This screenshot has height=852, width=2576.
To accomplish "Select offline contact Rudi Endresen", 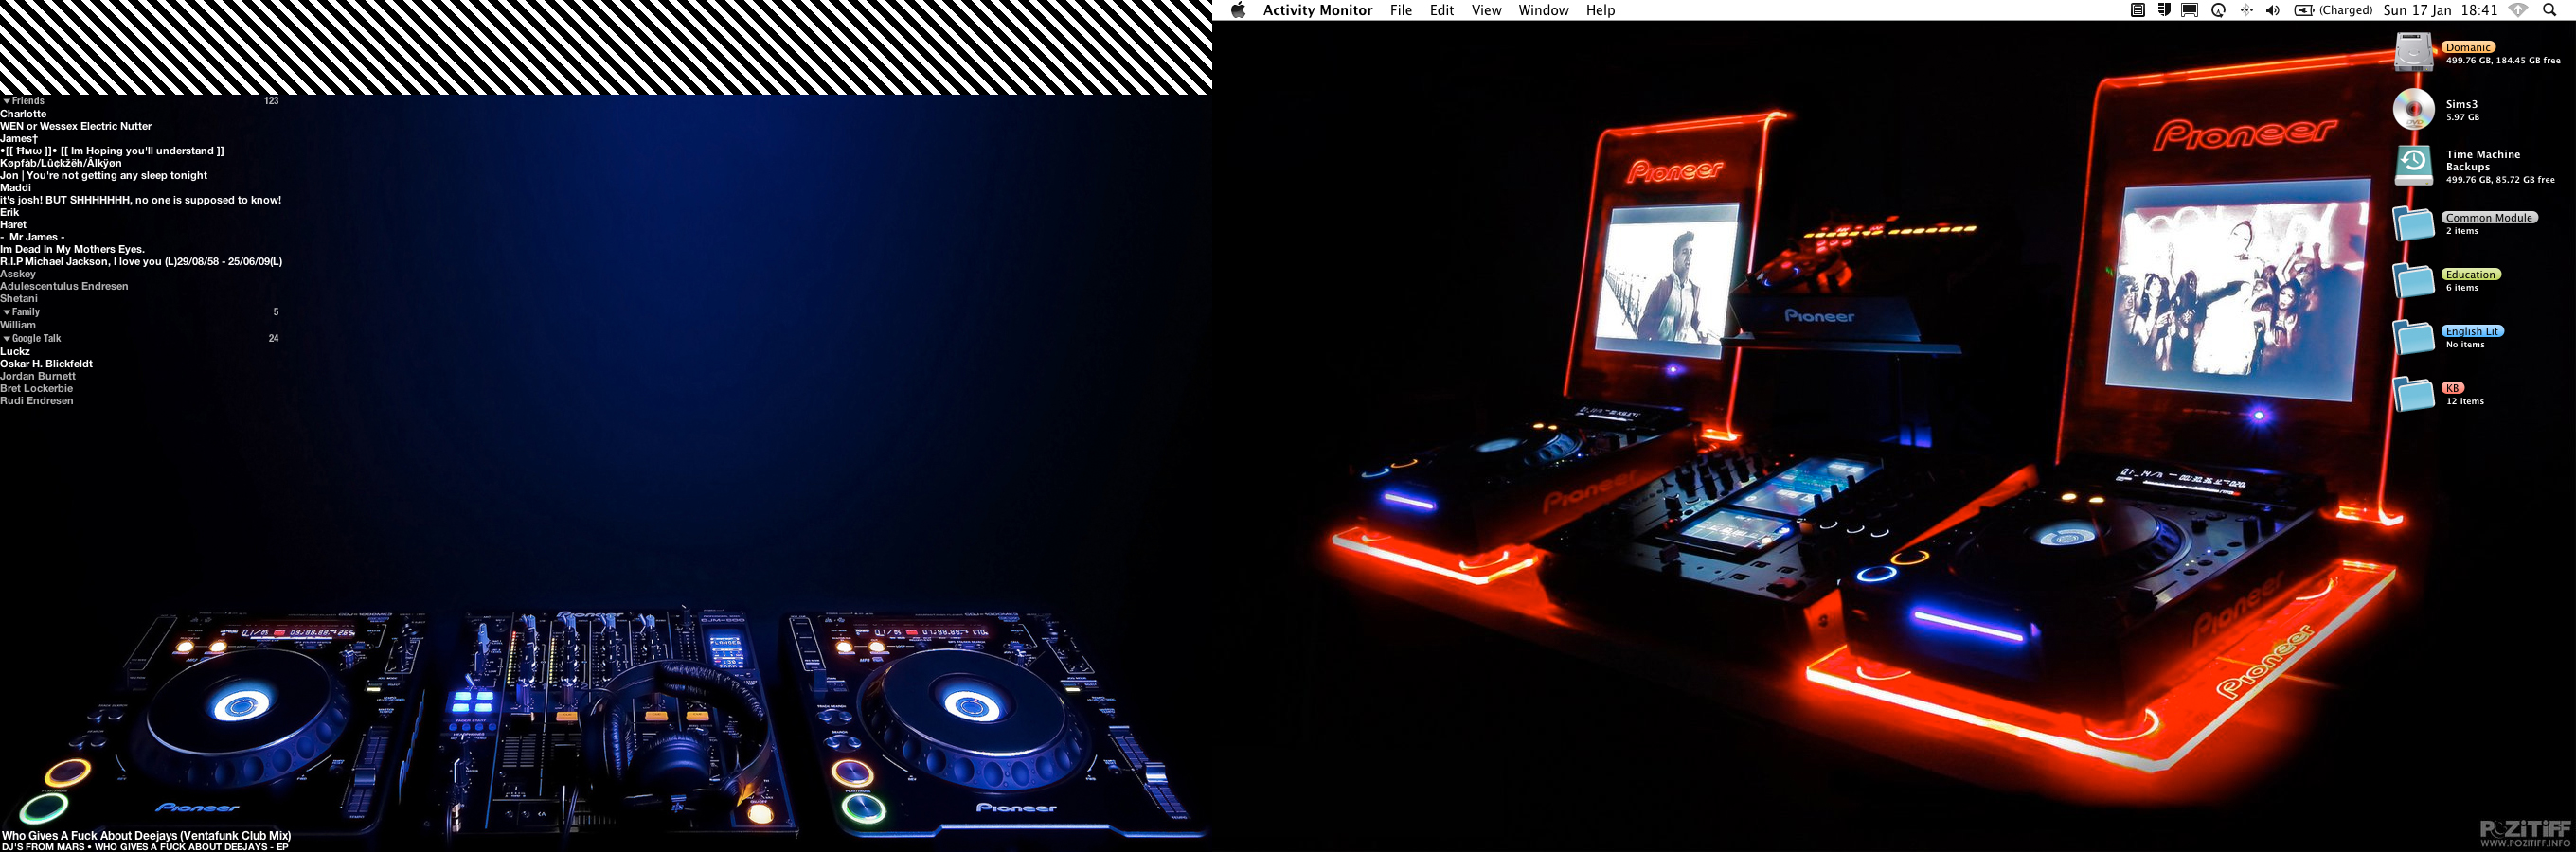I will pyautogui.click(x=37, y=401).
